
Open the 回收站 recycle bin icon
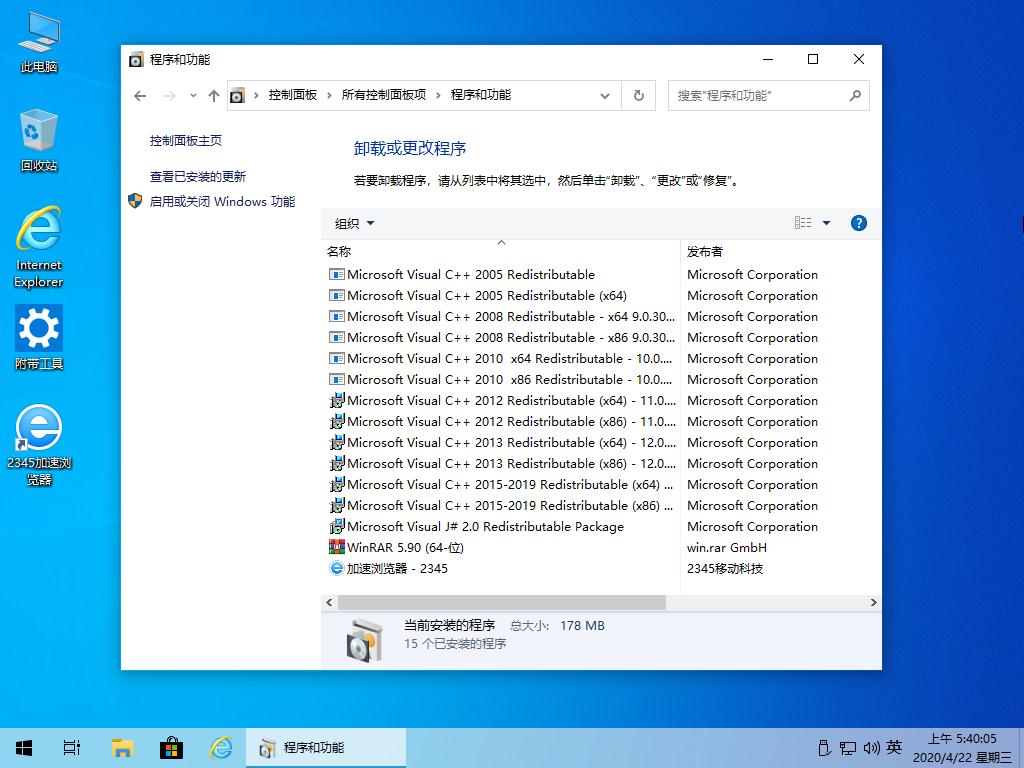click(x=39, y=141)
